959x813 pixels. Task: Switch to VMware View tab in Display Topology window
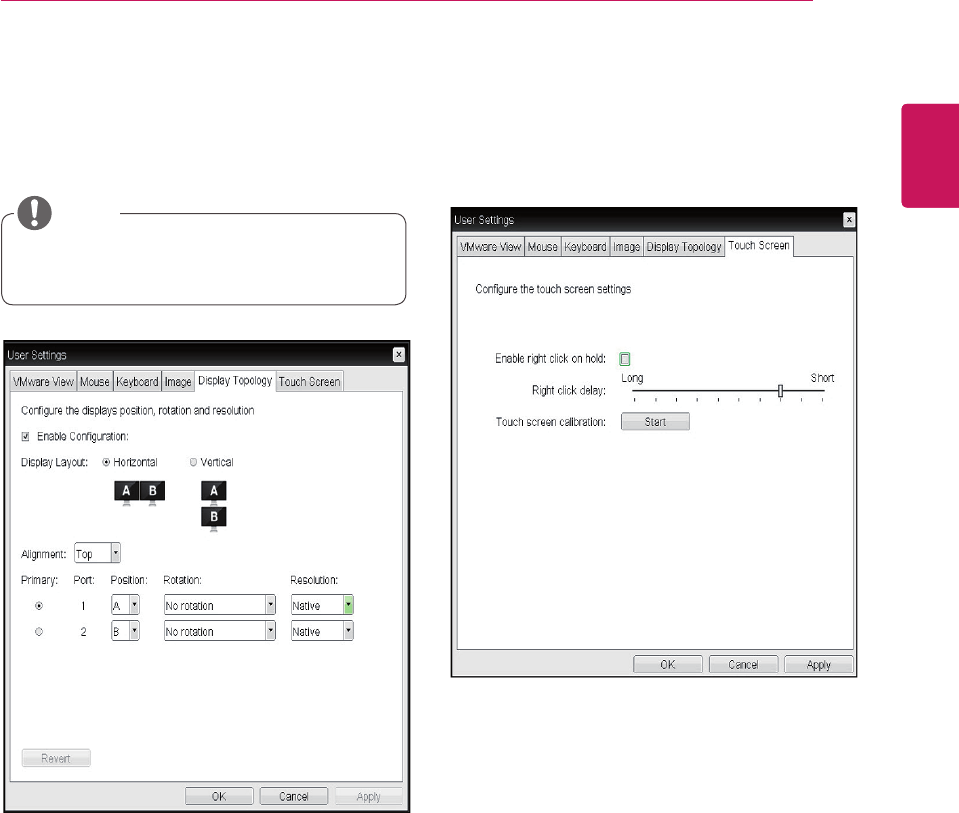[43, 382]
